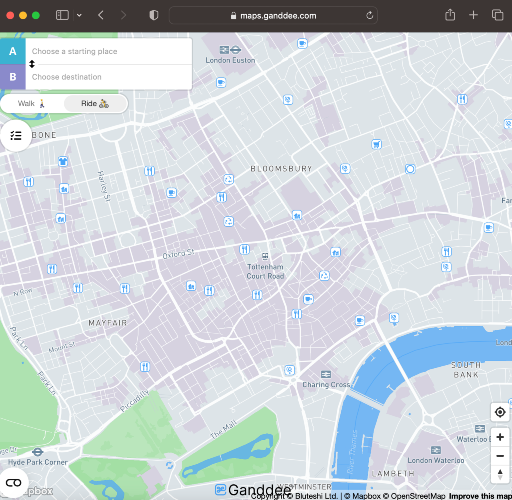Click the locate me target icon

(500, 412)
